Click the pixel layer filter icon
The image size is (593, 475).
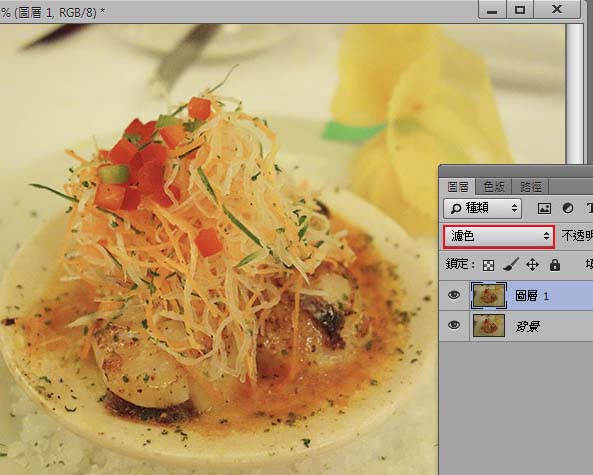(x=544, y=208)
